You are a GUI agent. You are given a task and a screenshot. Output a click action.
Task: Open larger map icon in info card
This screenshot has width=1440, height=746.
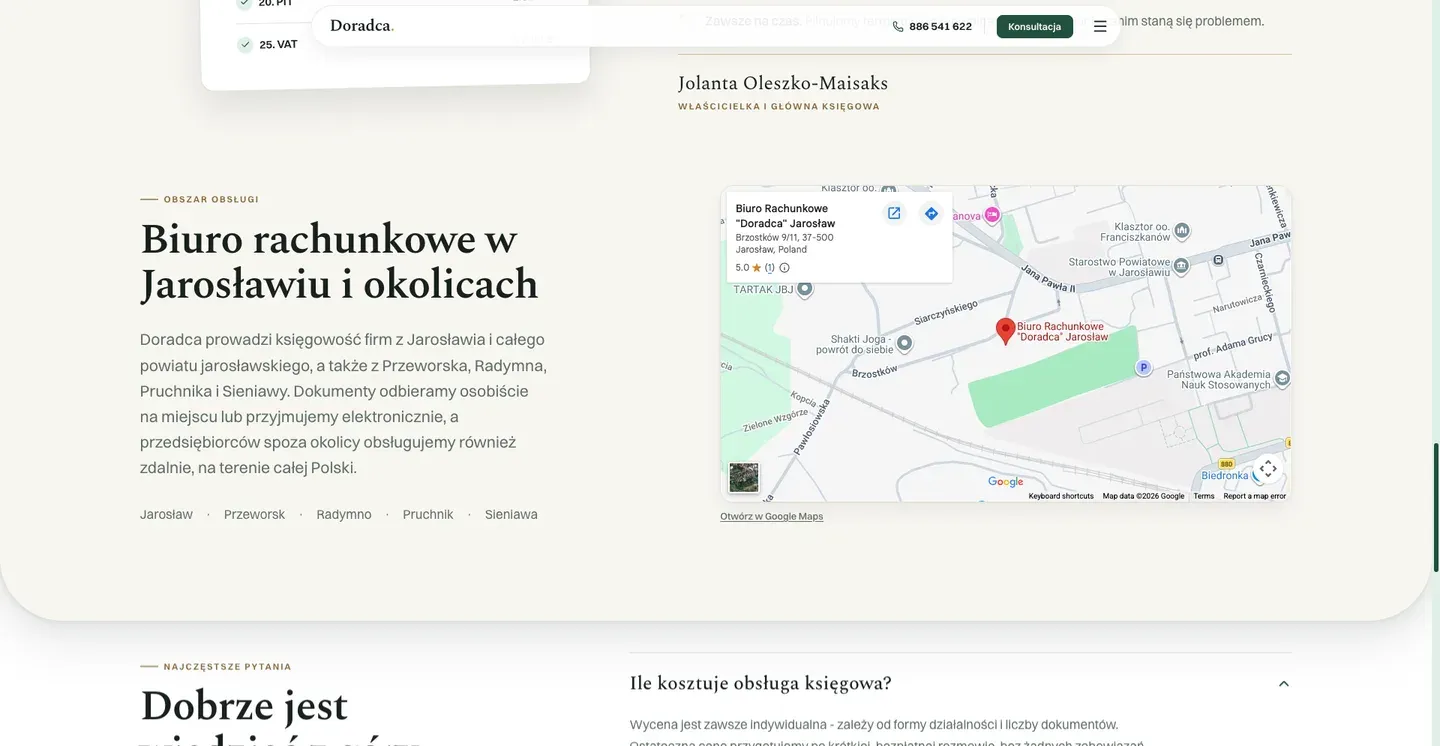tap(894, 213)
